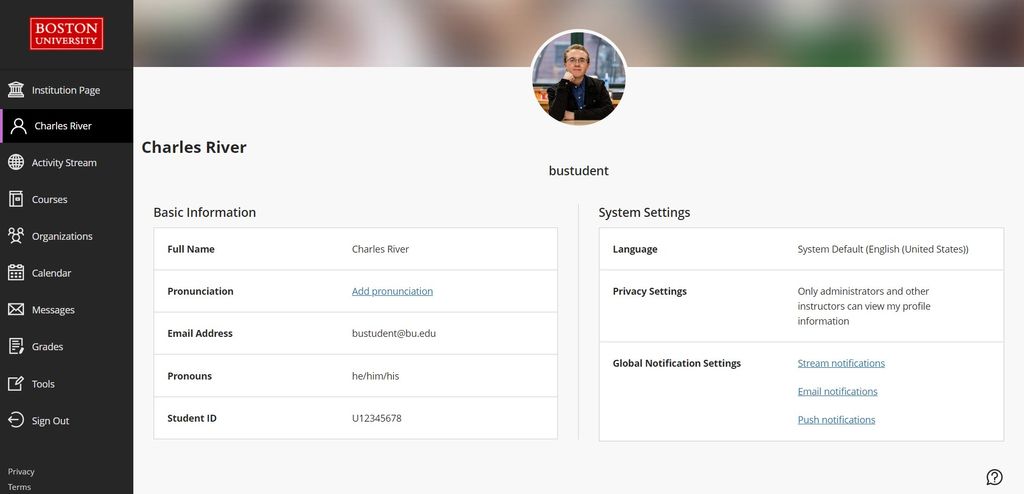Open Email notifications settings link
Image resolution: width=1024 pixels, height=494 pixels.
click(x=837, y=391)
